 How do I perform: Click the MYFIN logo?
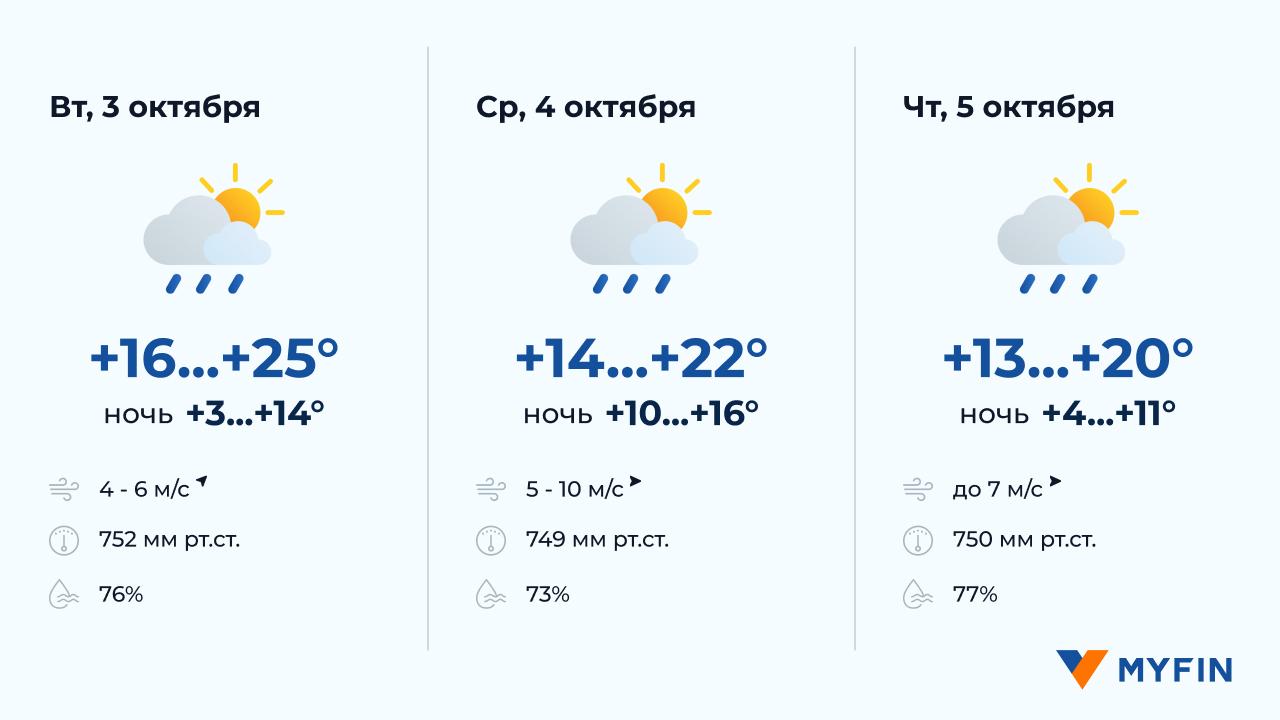coord(1144,669)
